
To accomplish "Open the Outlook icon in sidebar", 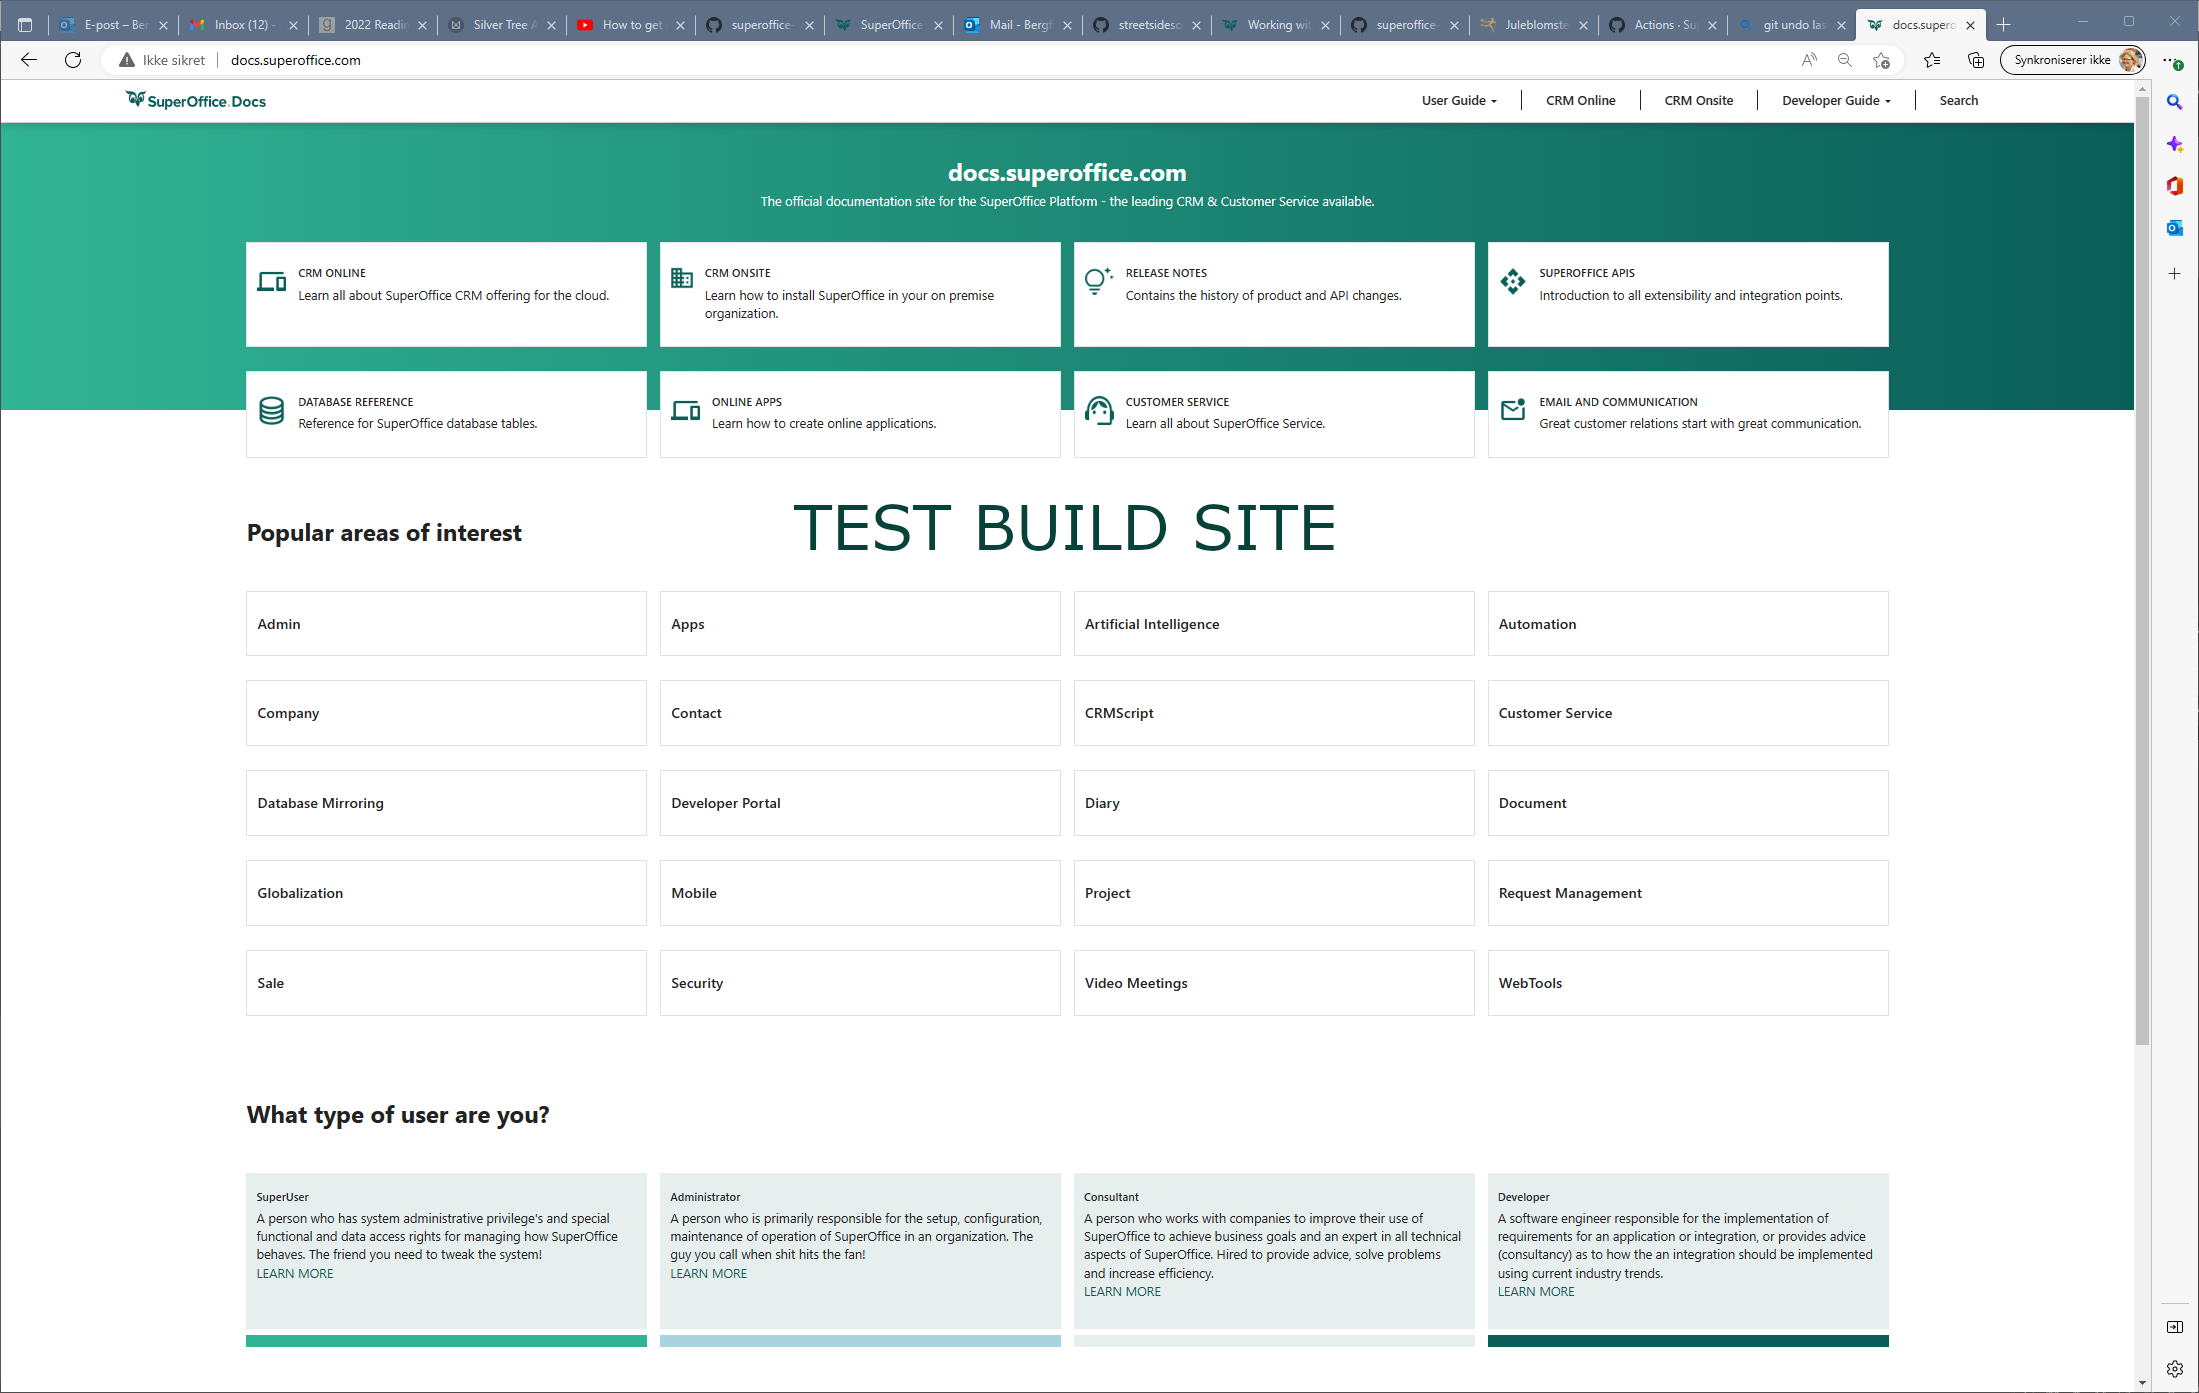I will tap(2175, 228).
